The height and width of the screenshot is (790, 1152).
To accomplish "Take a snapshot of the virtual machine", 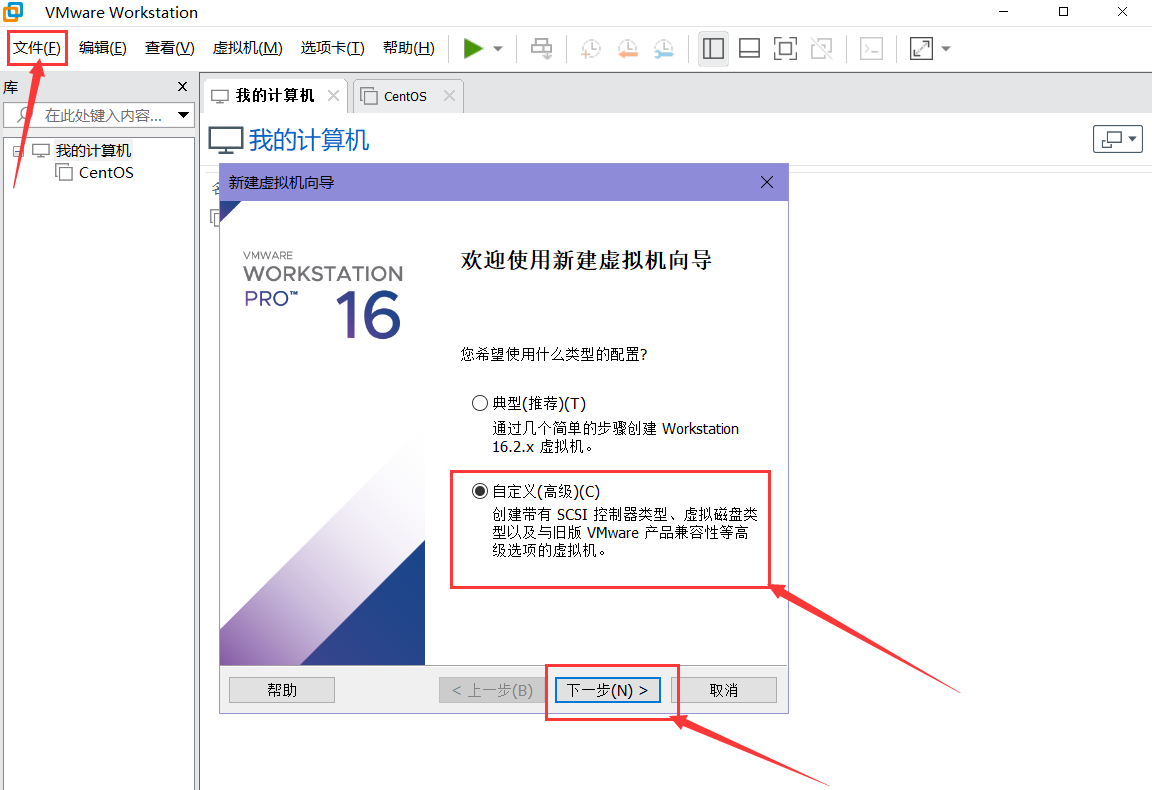I will pos(590,48).
